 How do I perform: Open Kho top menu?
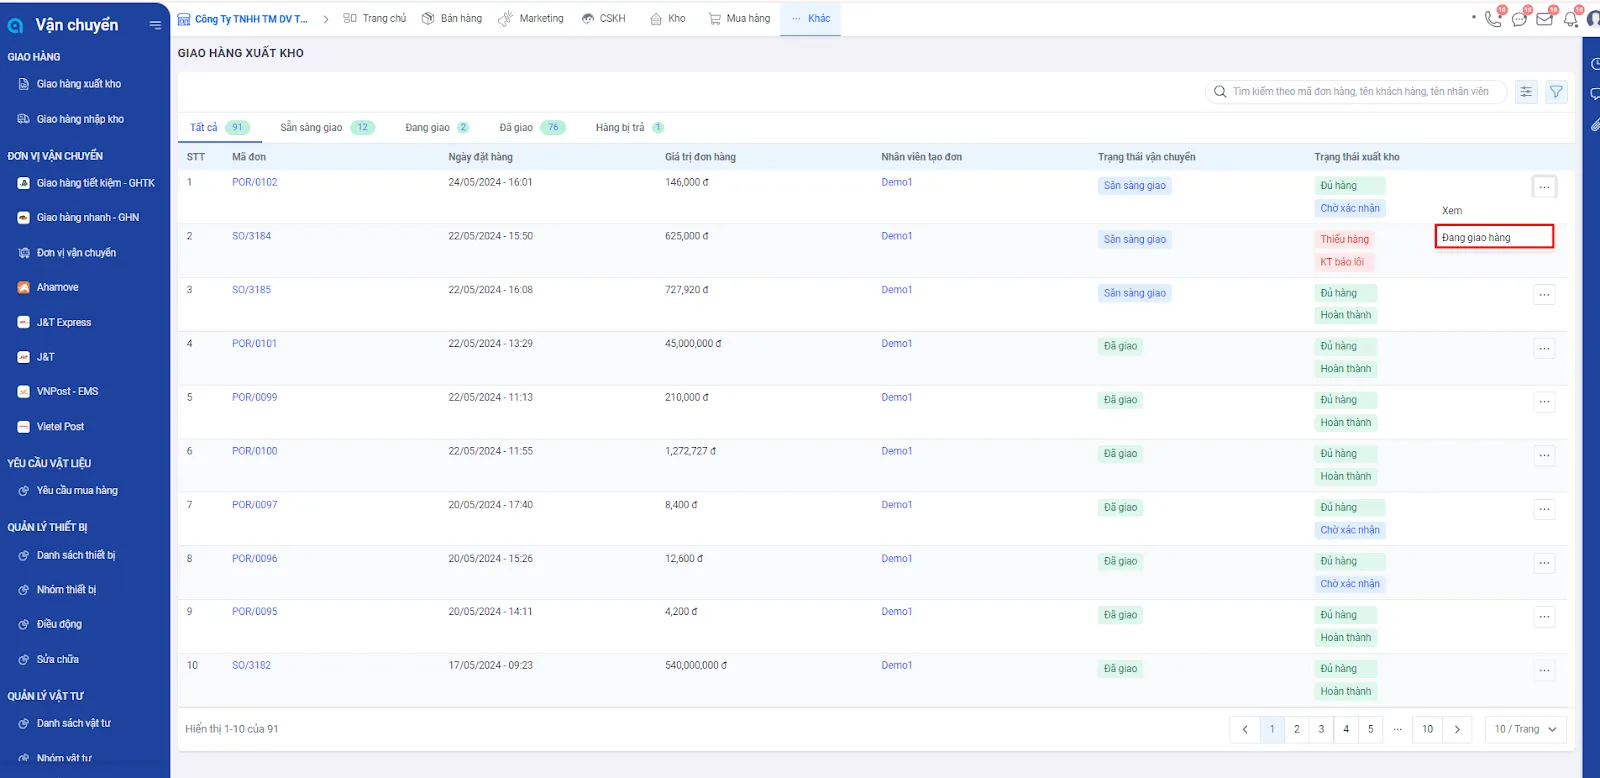tap(668, 18)
